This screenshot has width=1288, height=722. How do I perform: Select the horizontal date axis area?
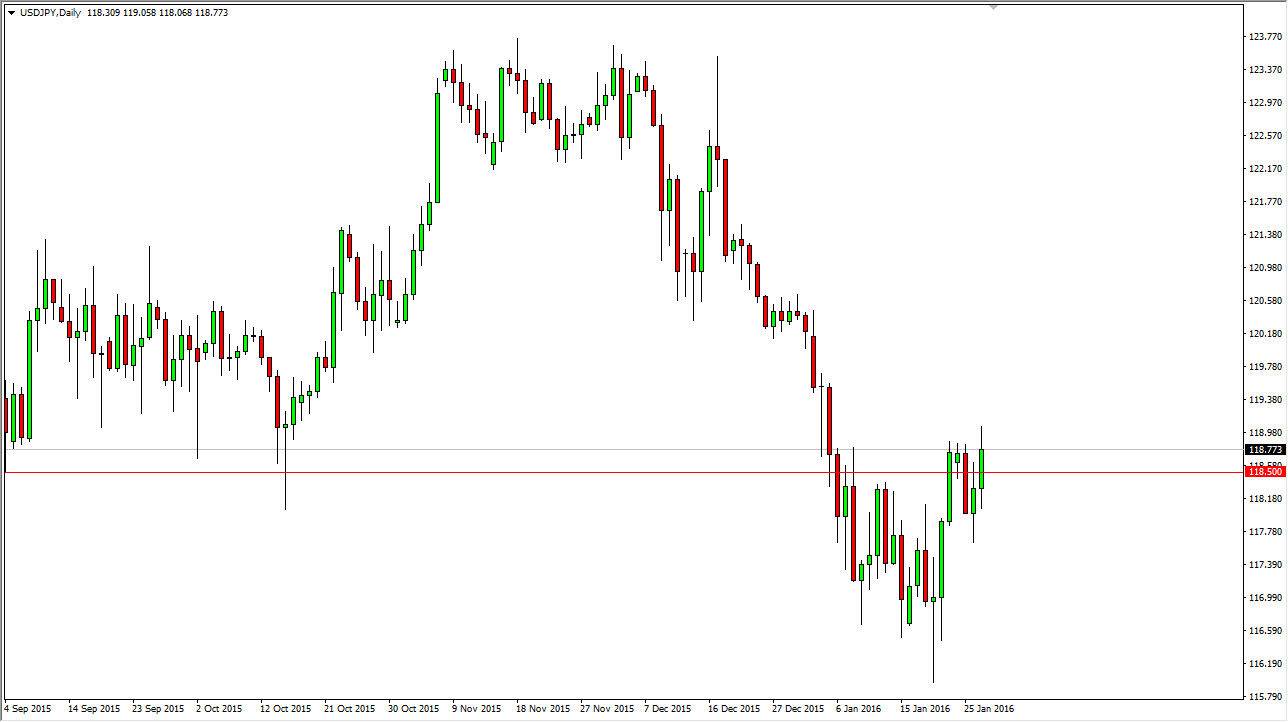[600, 707]
